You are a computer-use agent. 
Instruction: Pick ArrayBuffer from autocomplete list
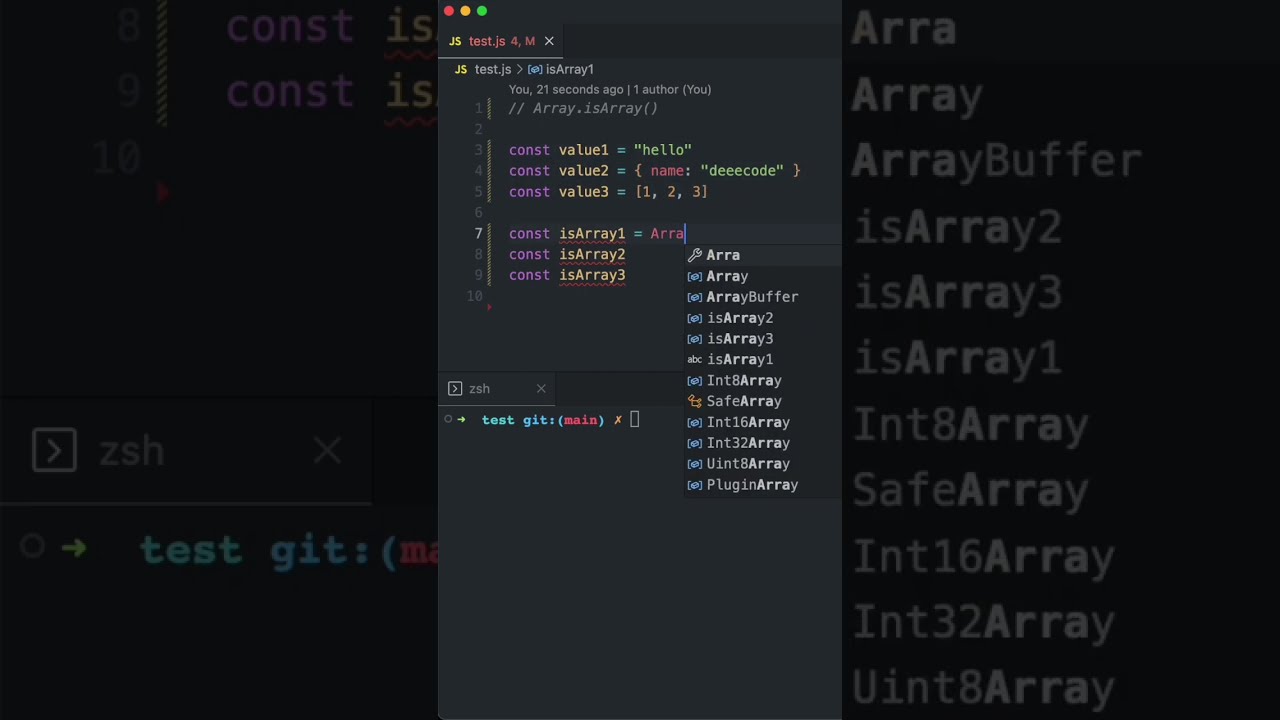click(763, 297)
